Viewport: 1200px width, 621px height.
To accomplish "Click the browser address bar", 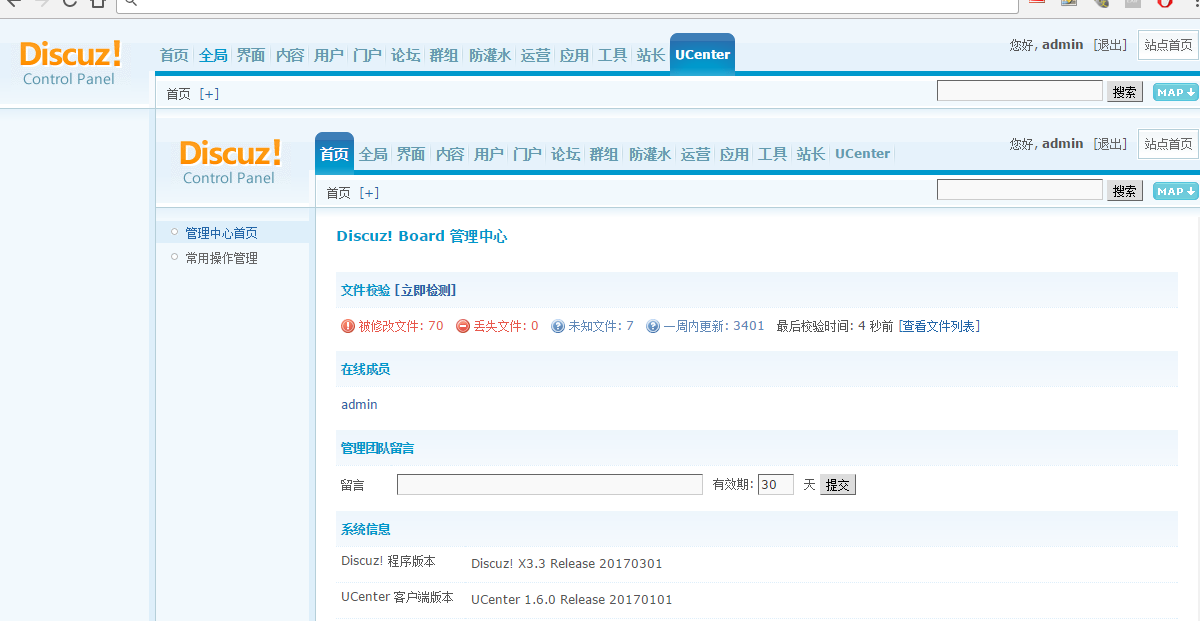I will pyautogui.click(x=567, y=4).
